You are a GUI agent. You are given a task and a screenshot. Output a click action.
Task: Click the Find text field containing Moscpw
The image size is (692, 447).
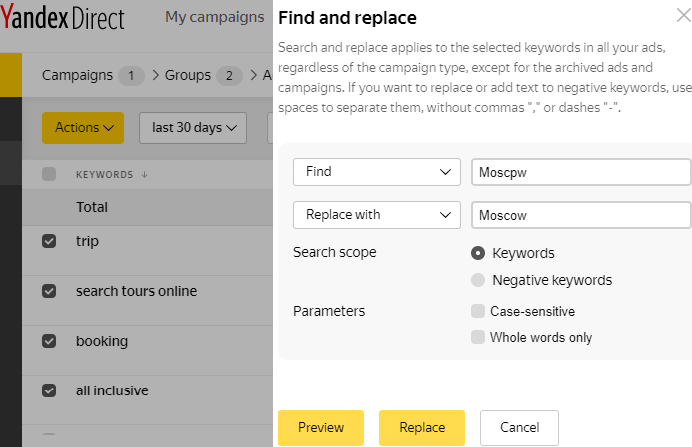(581, 172)
